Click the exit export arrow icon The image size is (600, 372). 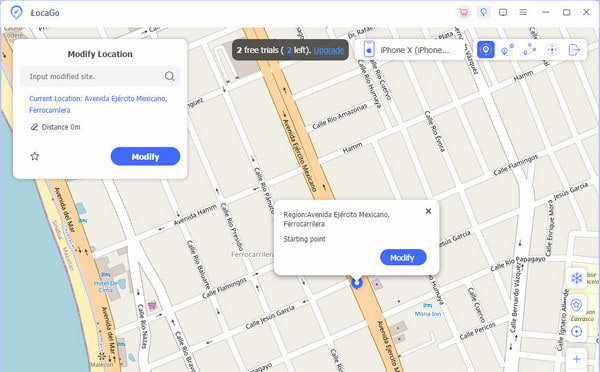pos(574,50)
